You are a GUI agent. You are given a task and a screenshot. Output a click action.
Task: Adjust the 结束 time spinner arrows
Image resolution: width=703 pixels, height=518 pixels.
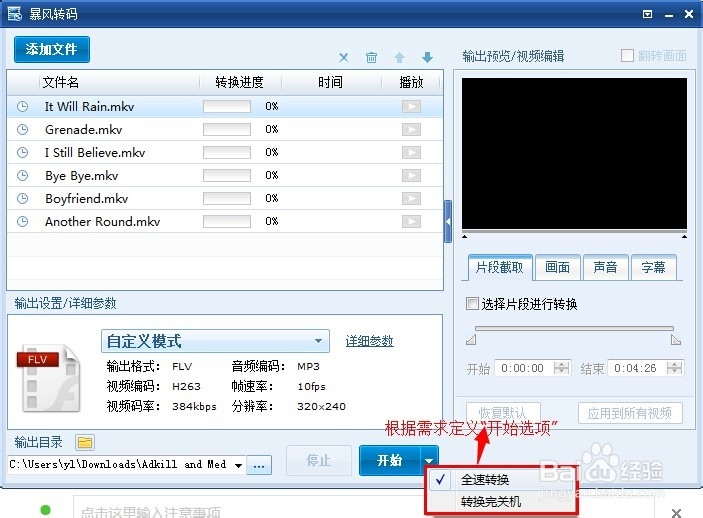tap(674, 368)
